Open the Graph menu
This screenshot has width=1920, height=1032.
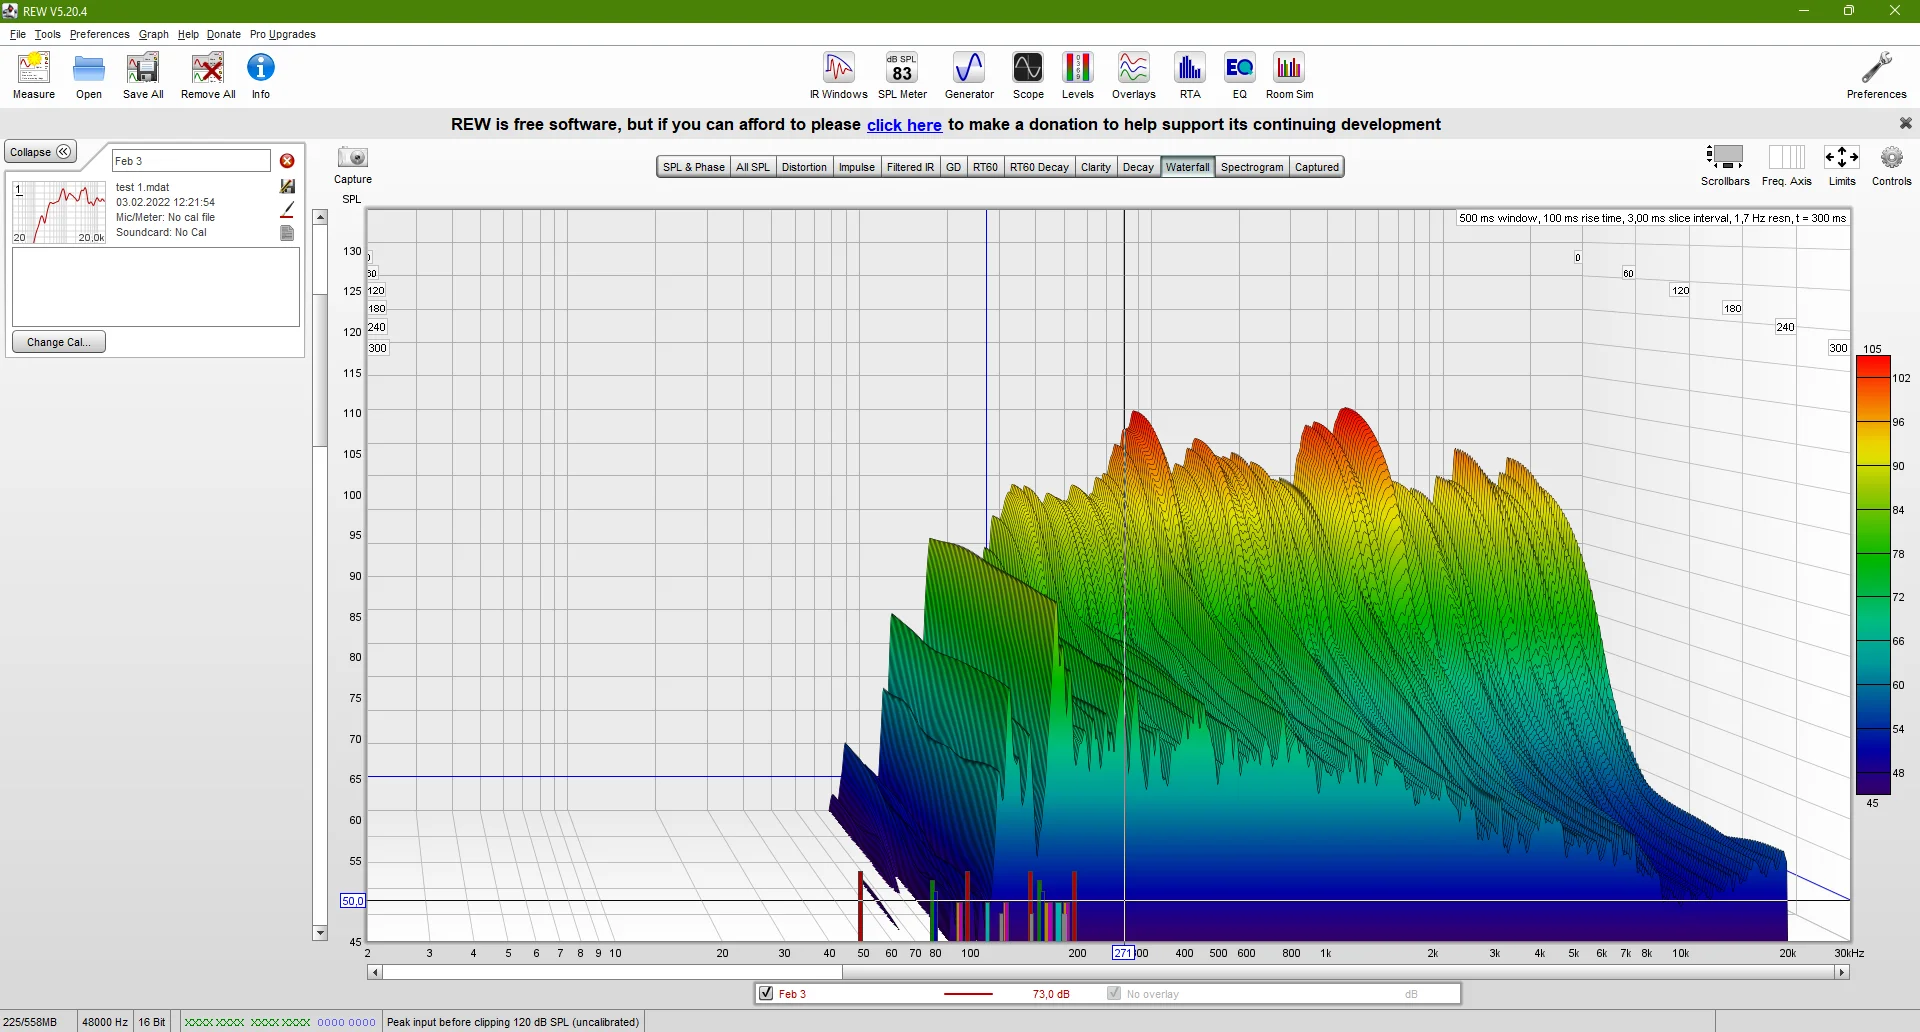point(154,34)
